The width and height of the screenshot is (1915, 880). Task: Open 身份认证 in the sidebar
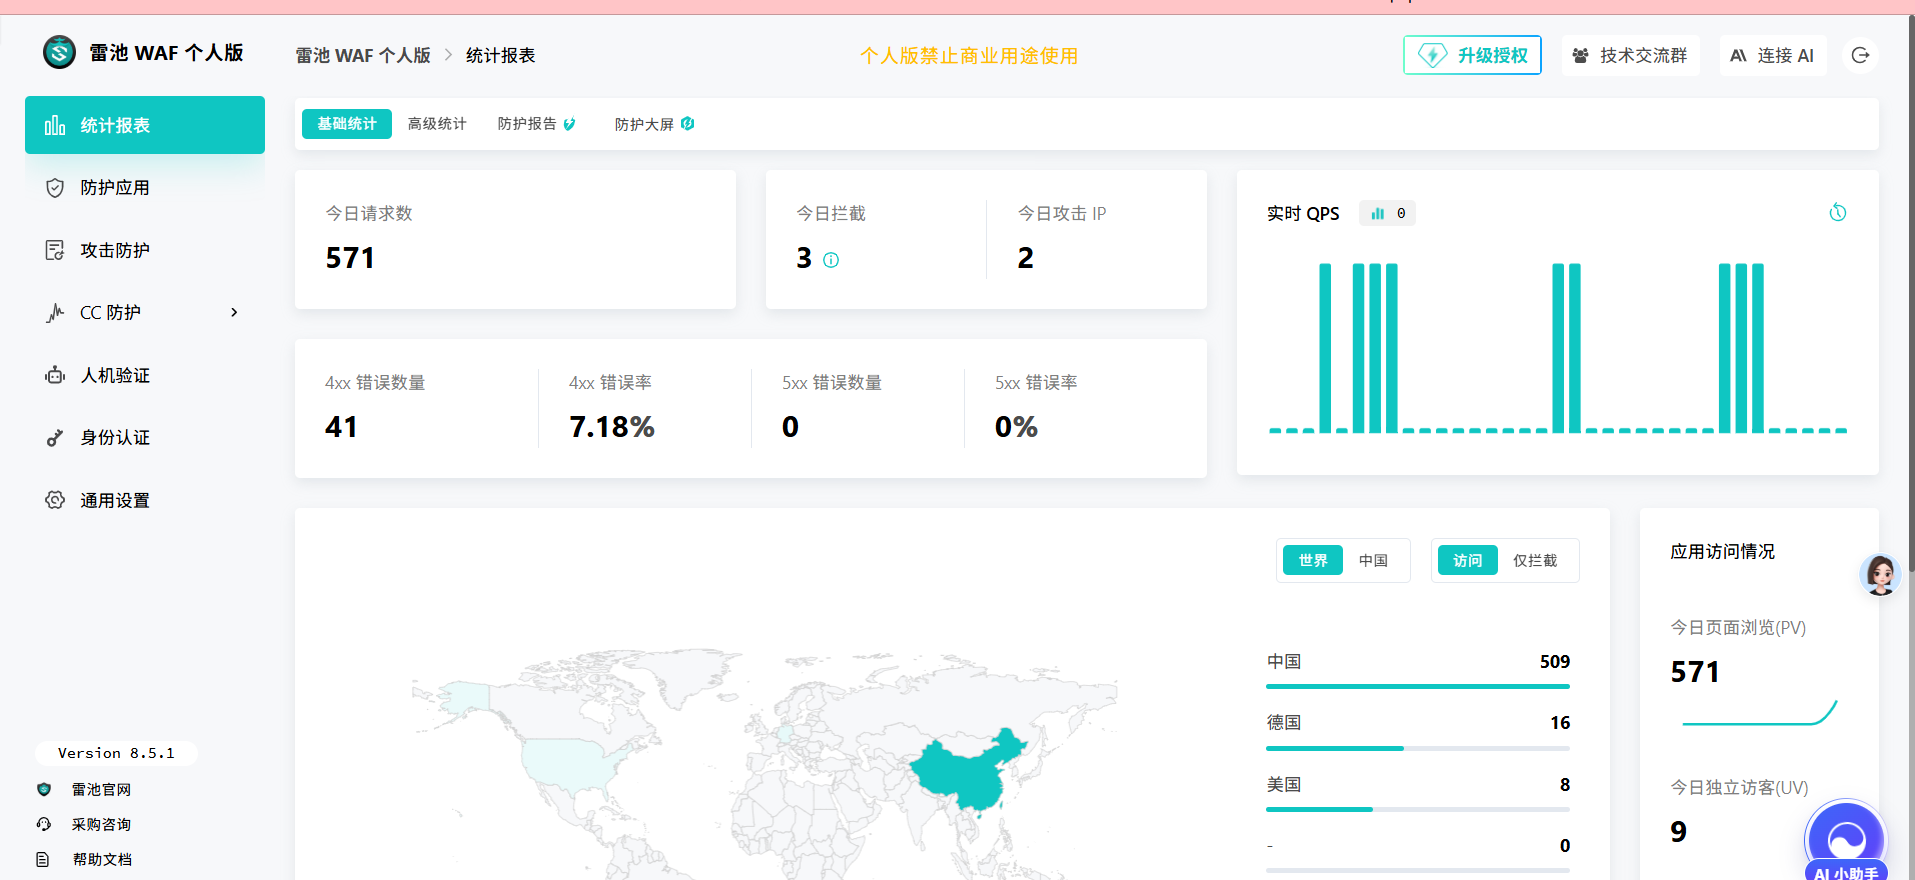(x=145, y=437)
